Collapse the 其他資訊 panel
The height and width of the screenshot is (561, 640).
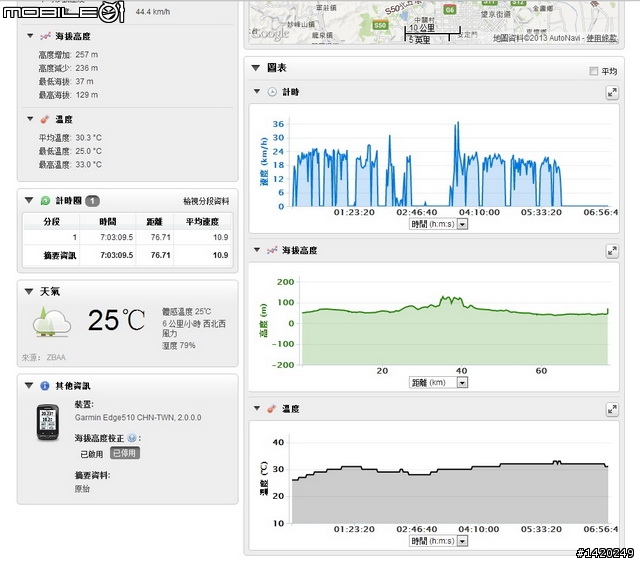[29, 385]
